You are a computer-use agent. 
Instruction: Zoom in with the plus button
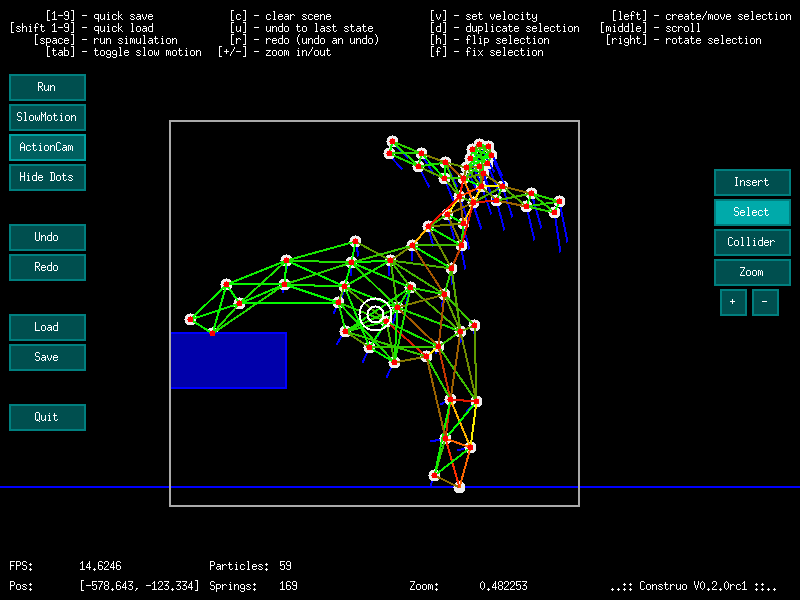coord(733,302)
